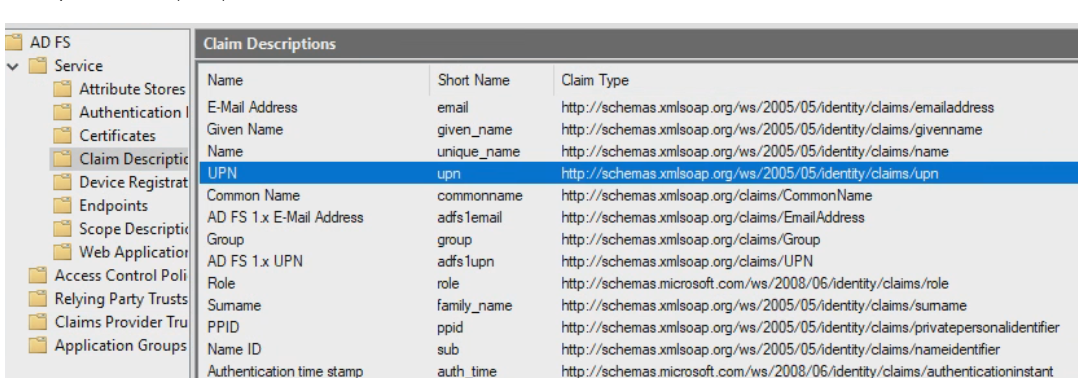1078x378 pixels.
Task: Open Attribute Stores in the tree
Action: [x=132, y=89]
